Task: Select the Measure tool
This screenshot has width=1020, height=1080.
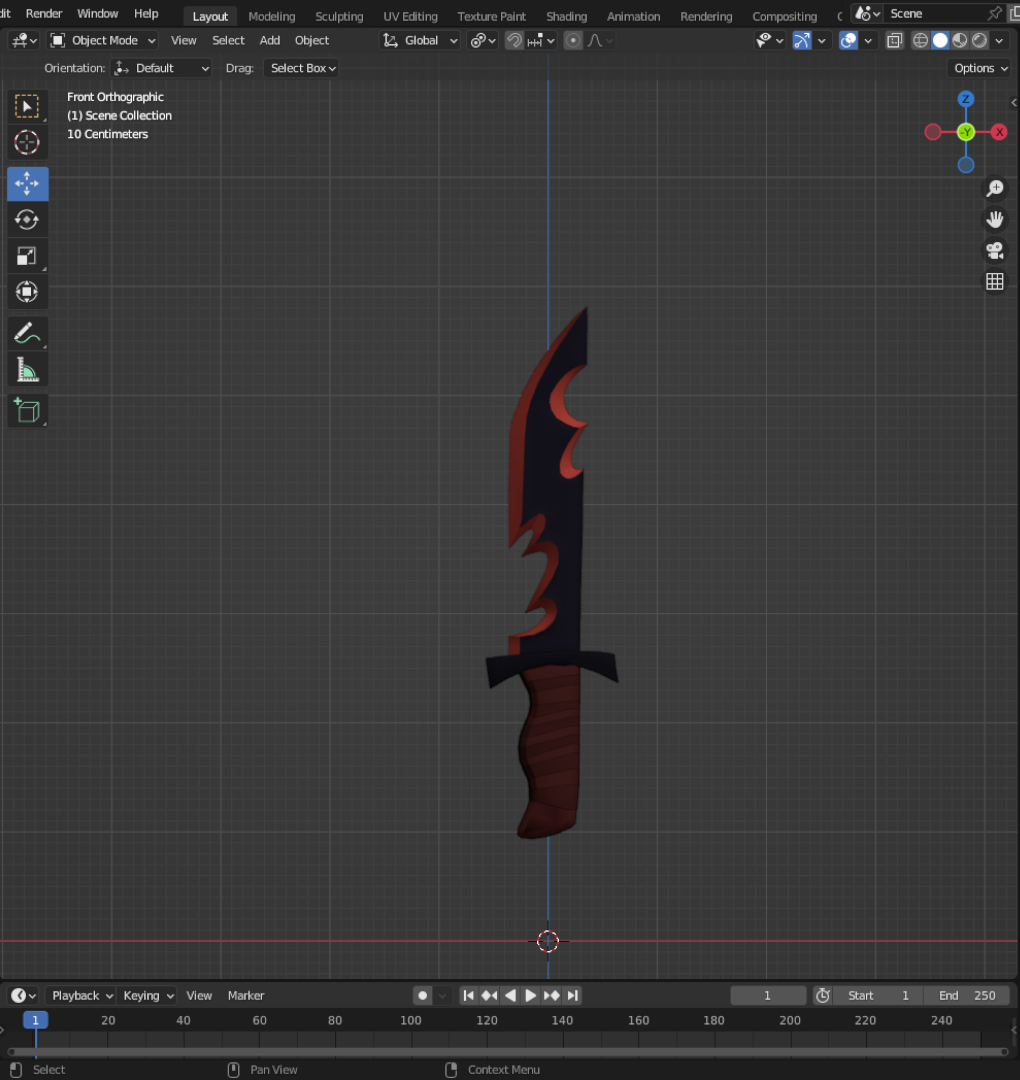Action: (28, 370)
